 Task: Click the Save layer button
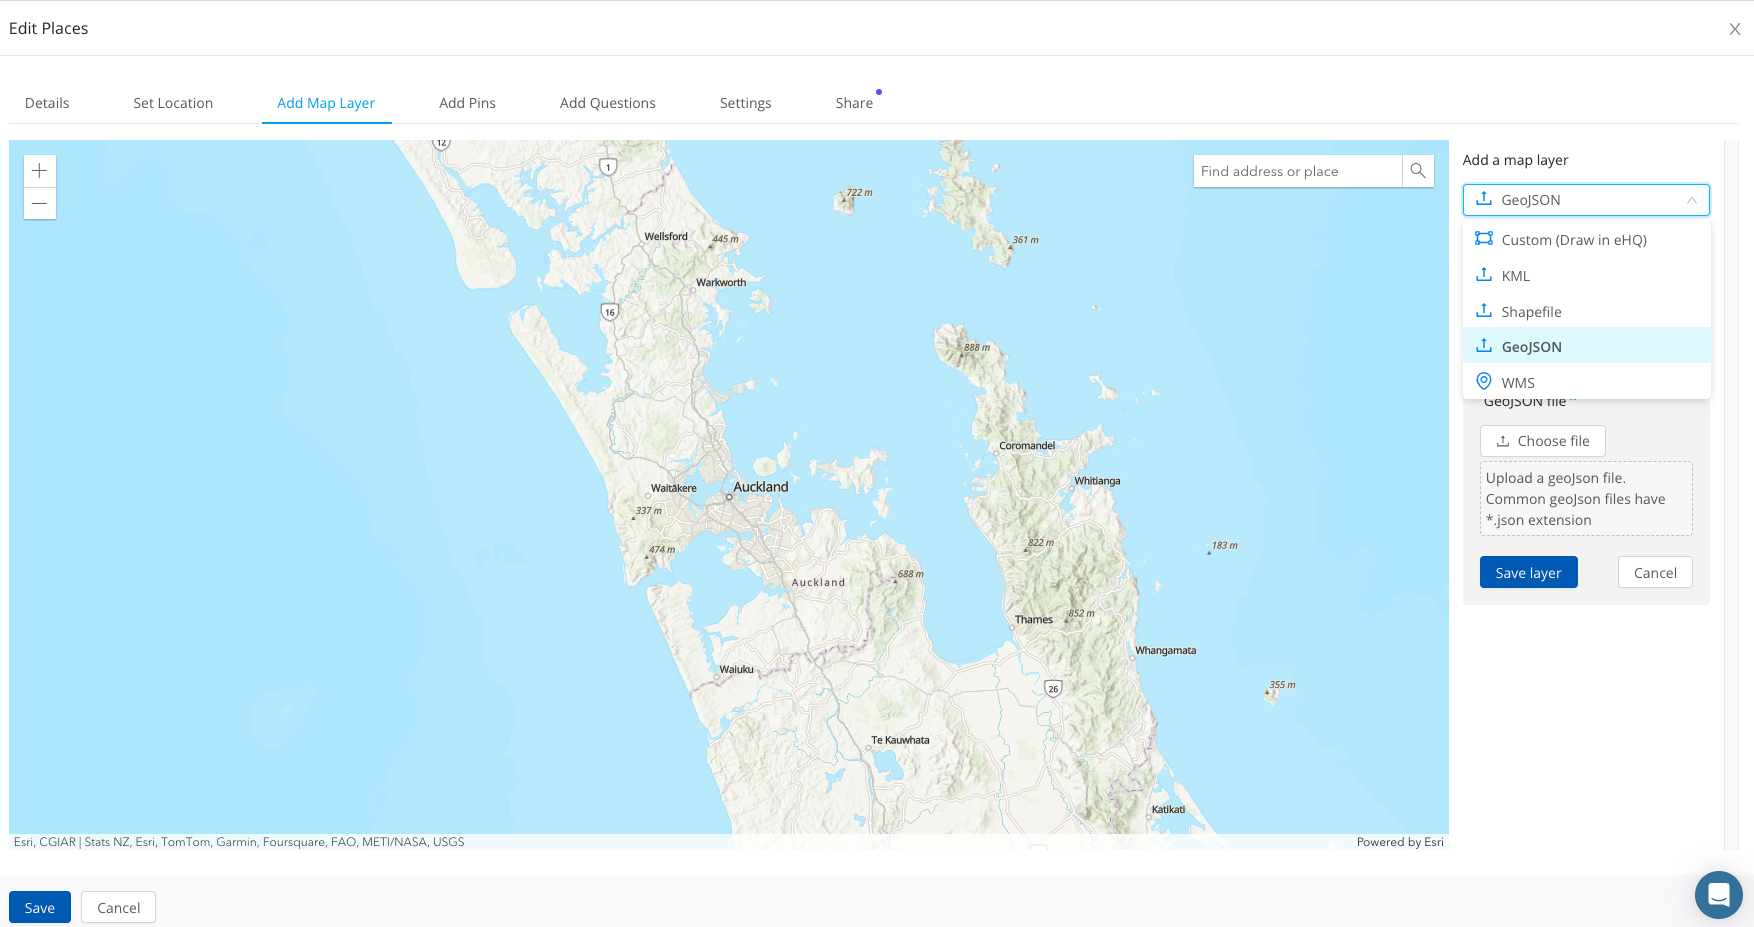[x=1528, y=573]
